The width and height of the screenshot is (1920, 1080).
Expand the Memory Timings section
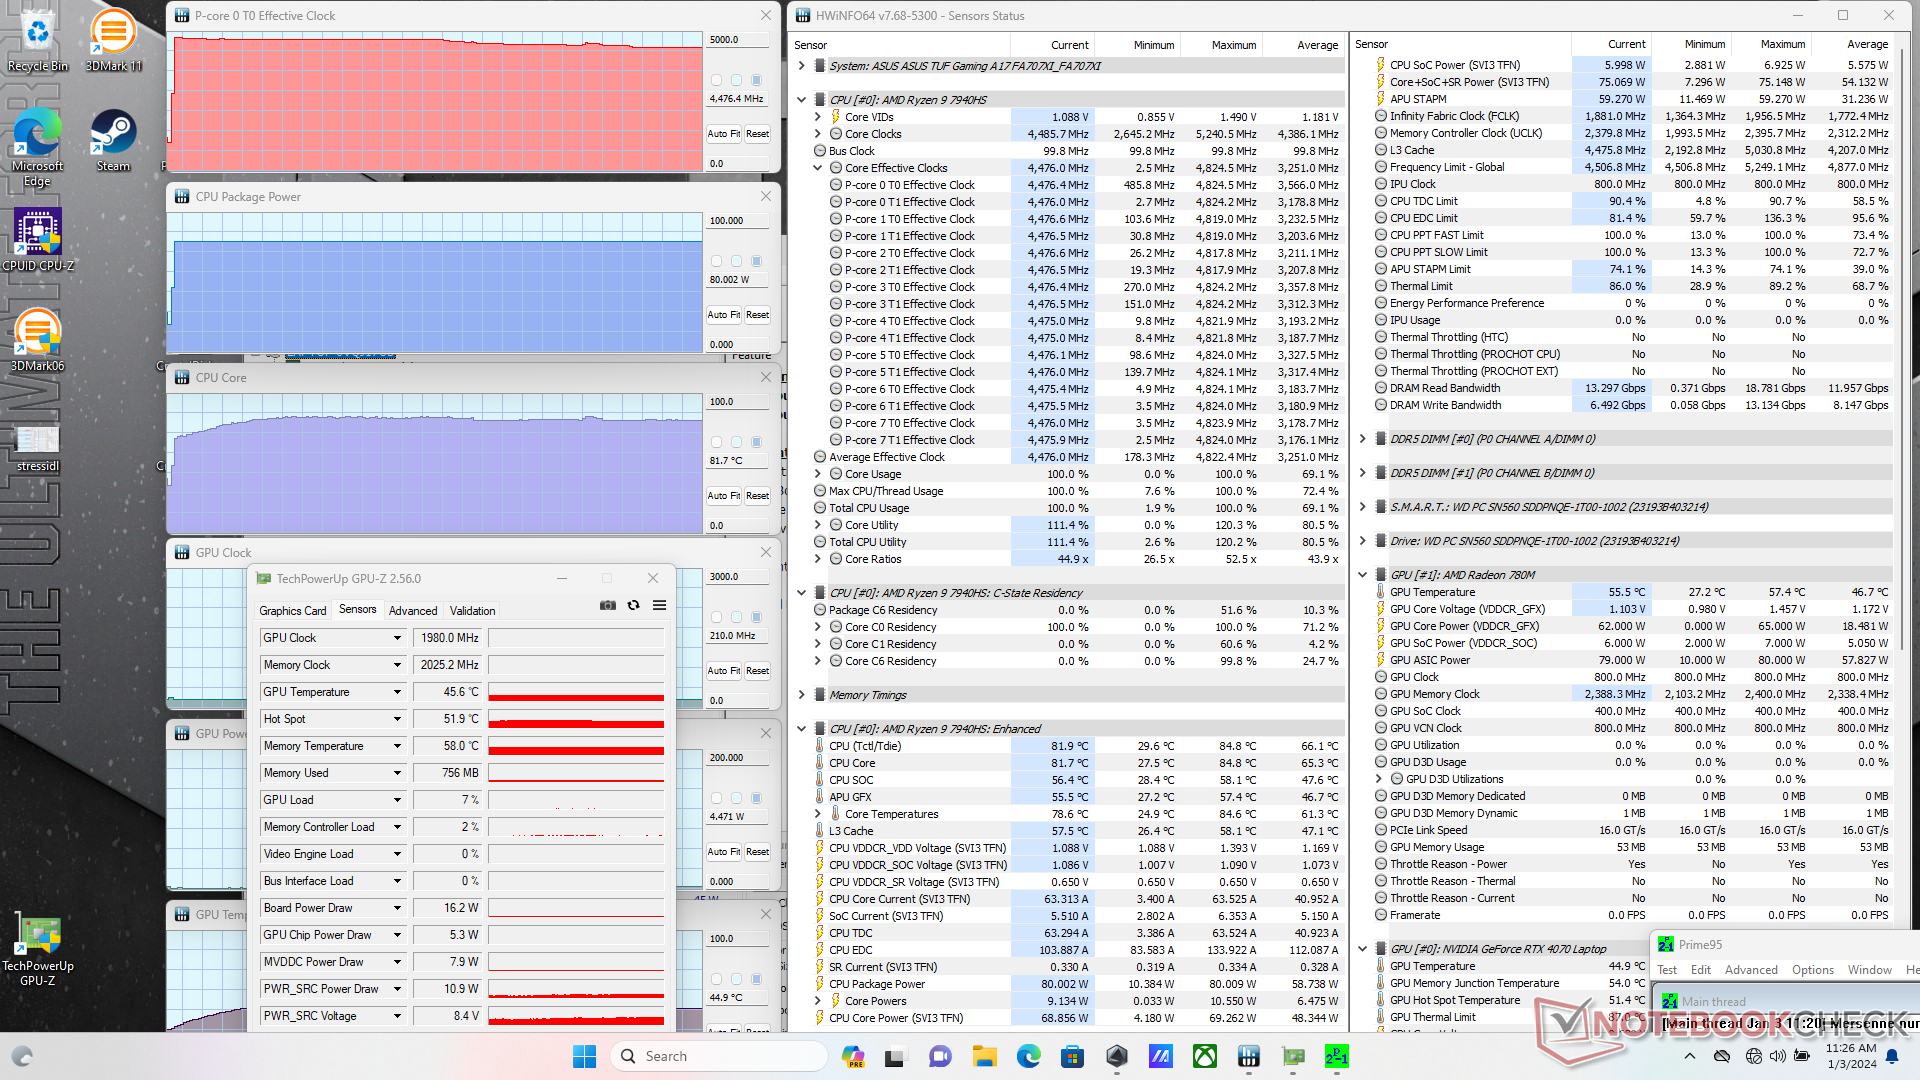pyautogui.click(x=802, y=695)
